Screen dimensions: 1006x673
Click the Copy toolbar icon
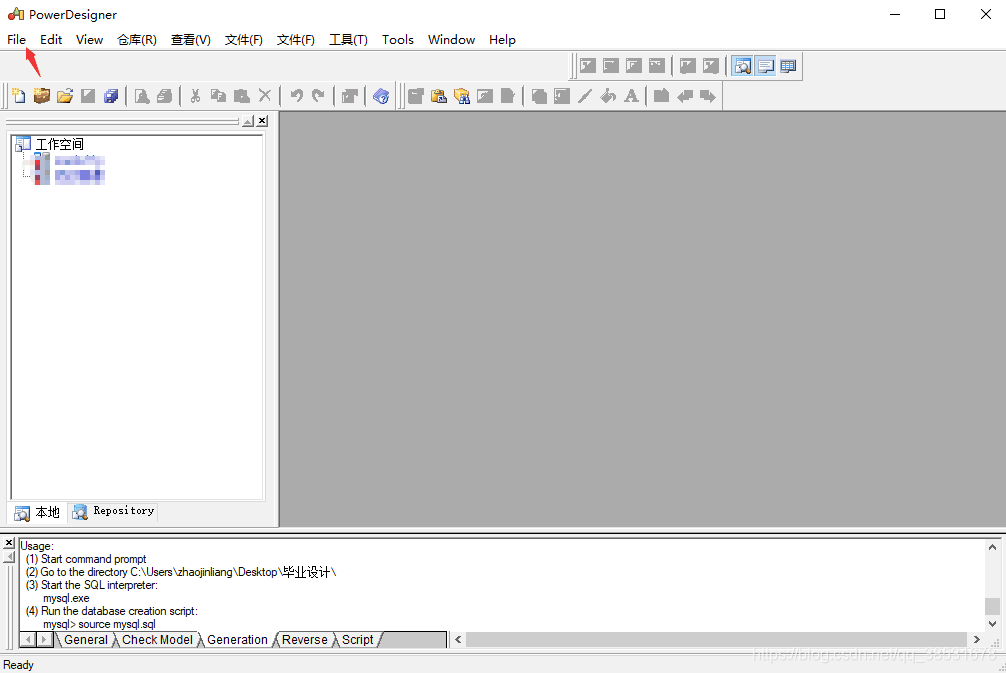coord(219,96)
